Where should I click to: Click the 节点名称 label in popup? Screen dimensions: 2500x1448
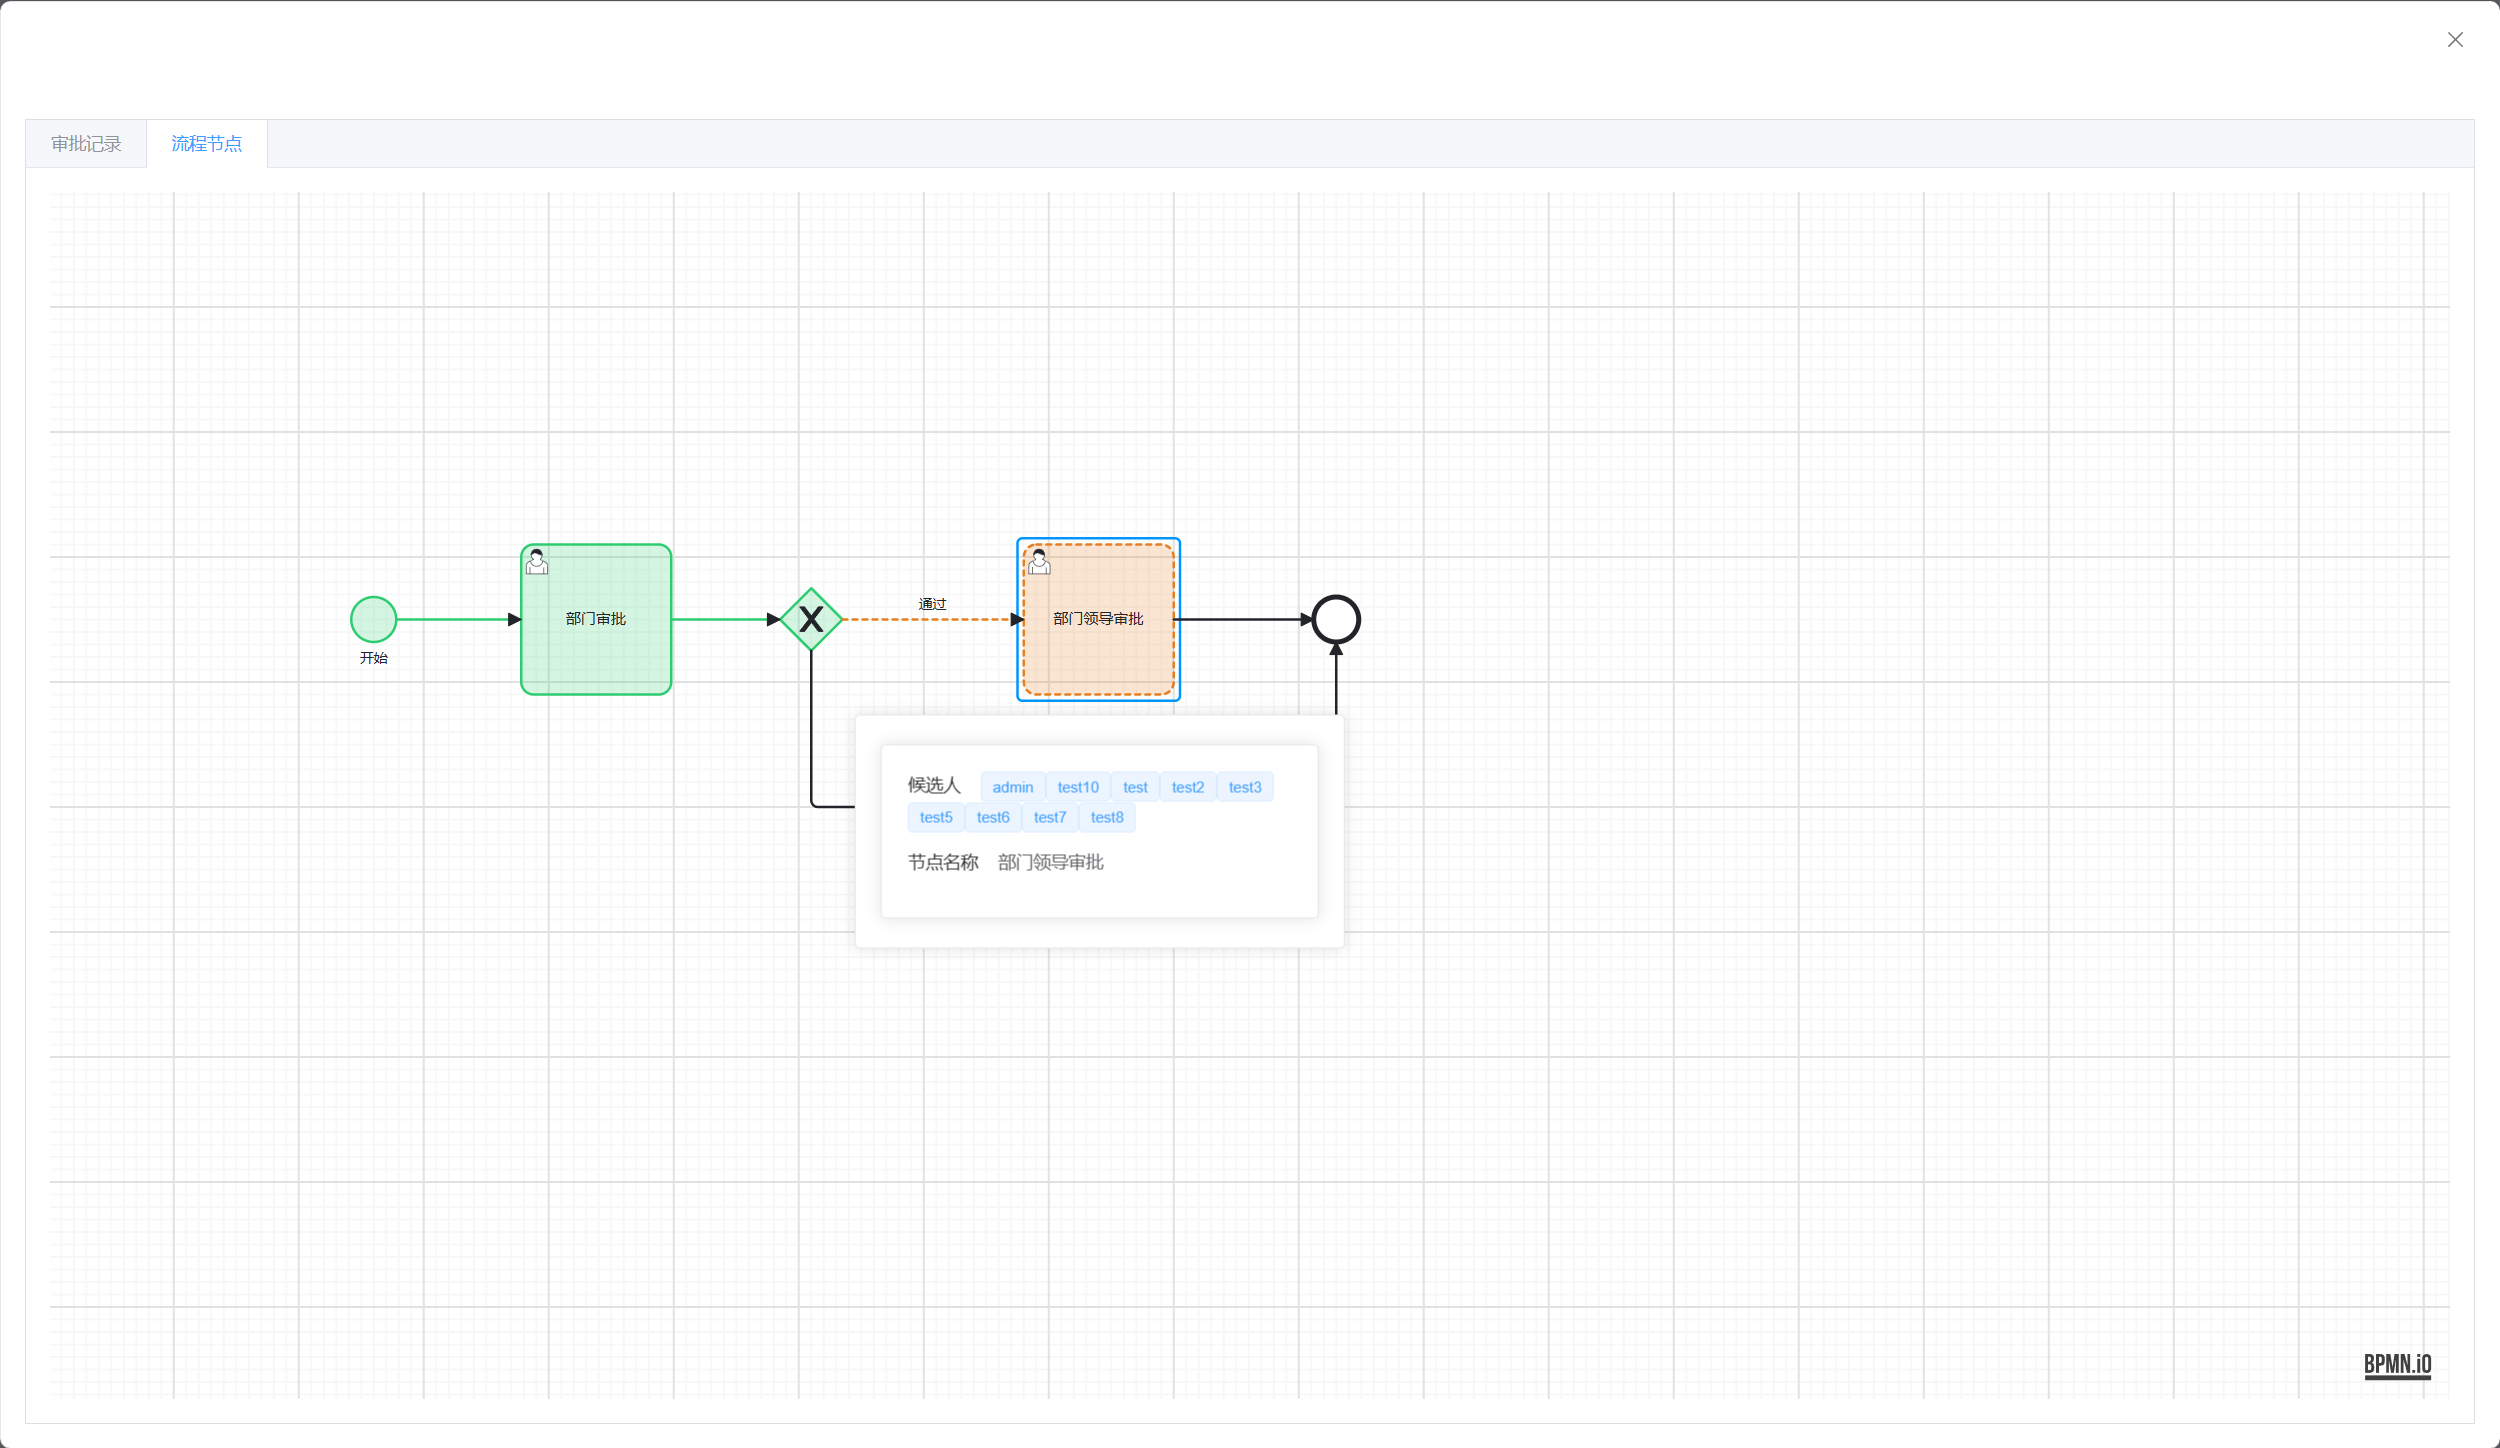(943, 862)
